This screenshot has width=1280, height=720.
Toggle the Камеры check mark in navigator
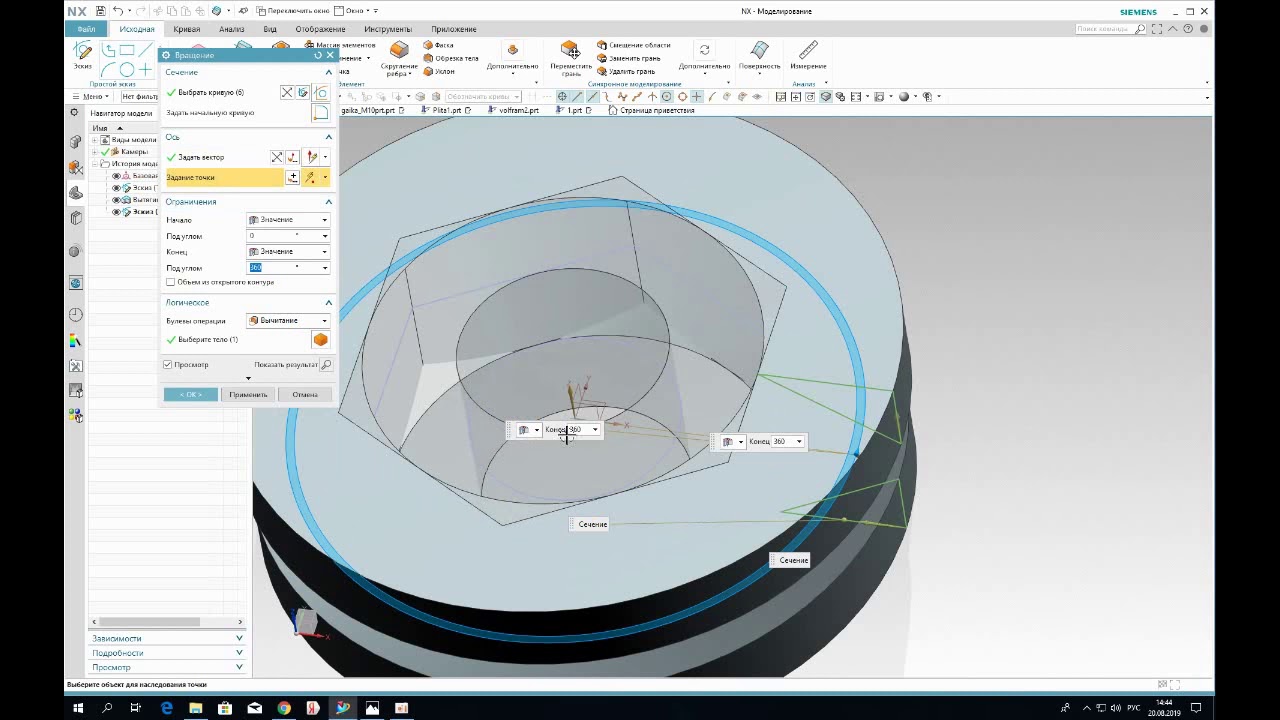point(105,152)
